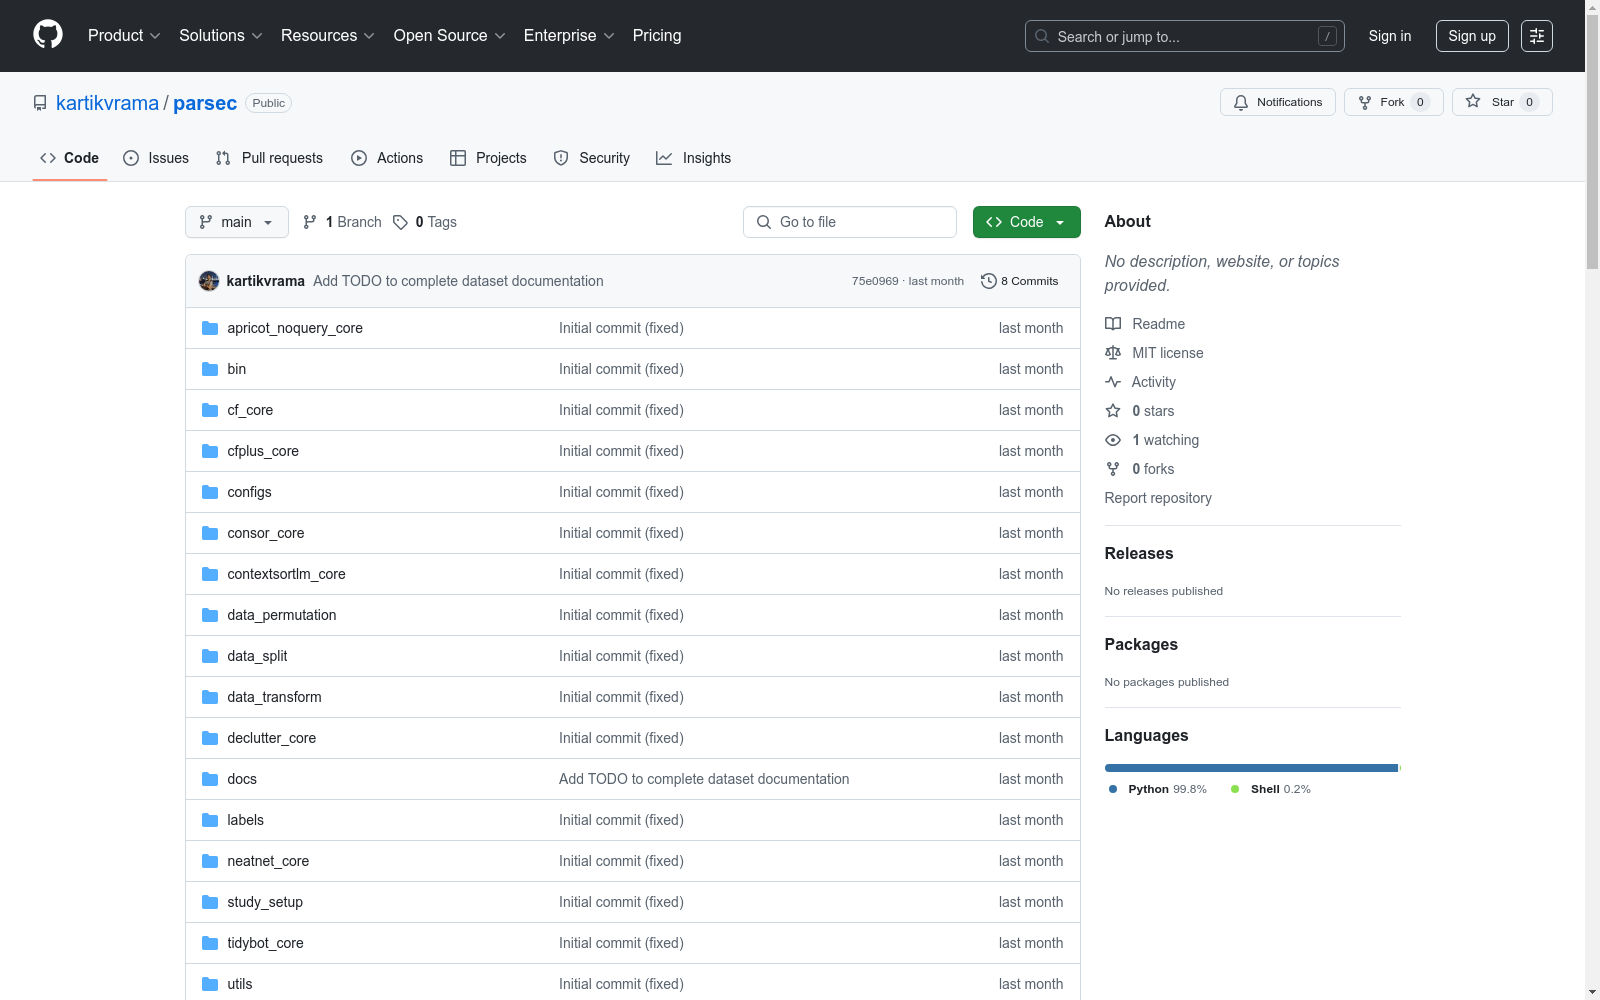Click the Python language link
1600x1000 pixels.
1158,789
